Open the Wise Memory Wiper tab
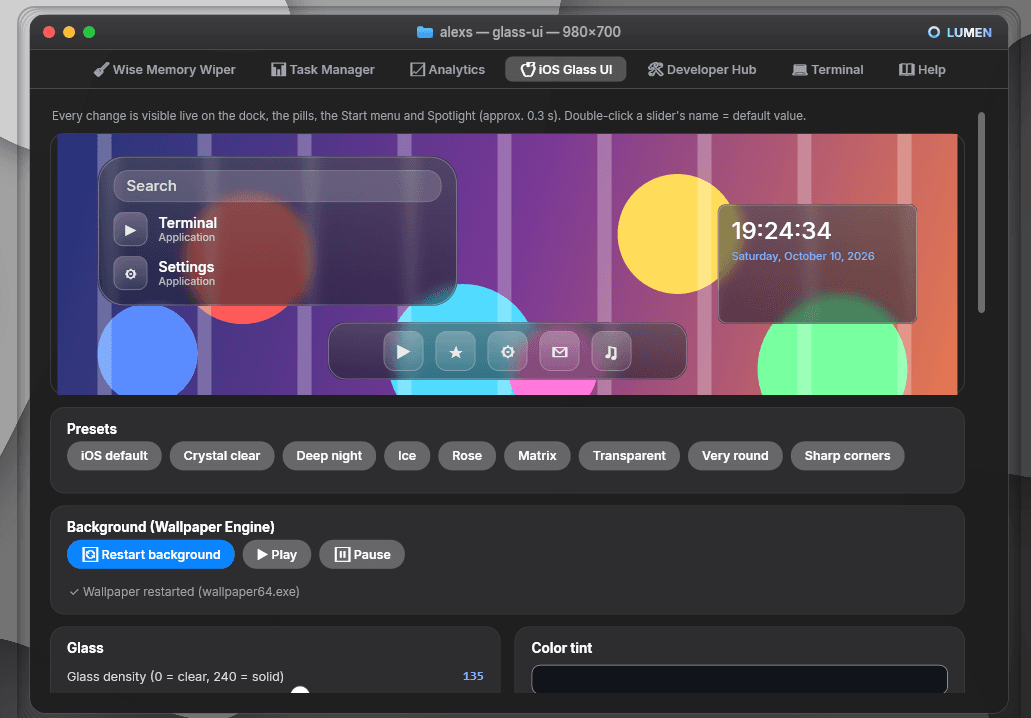This screenshot has height=718, width=1031. point(164,70)
